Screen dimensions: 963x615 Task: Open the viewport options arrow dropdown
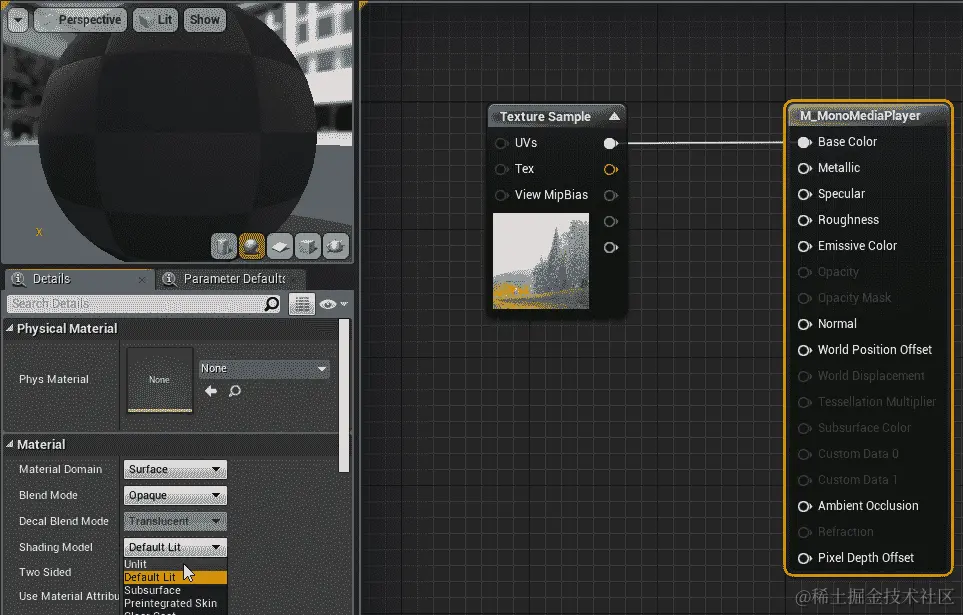coord(18,20)
